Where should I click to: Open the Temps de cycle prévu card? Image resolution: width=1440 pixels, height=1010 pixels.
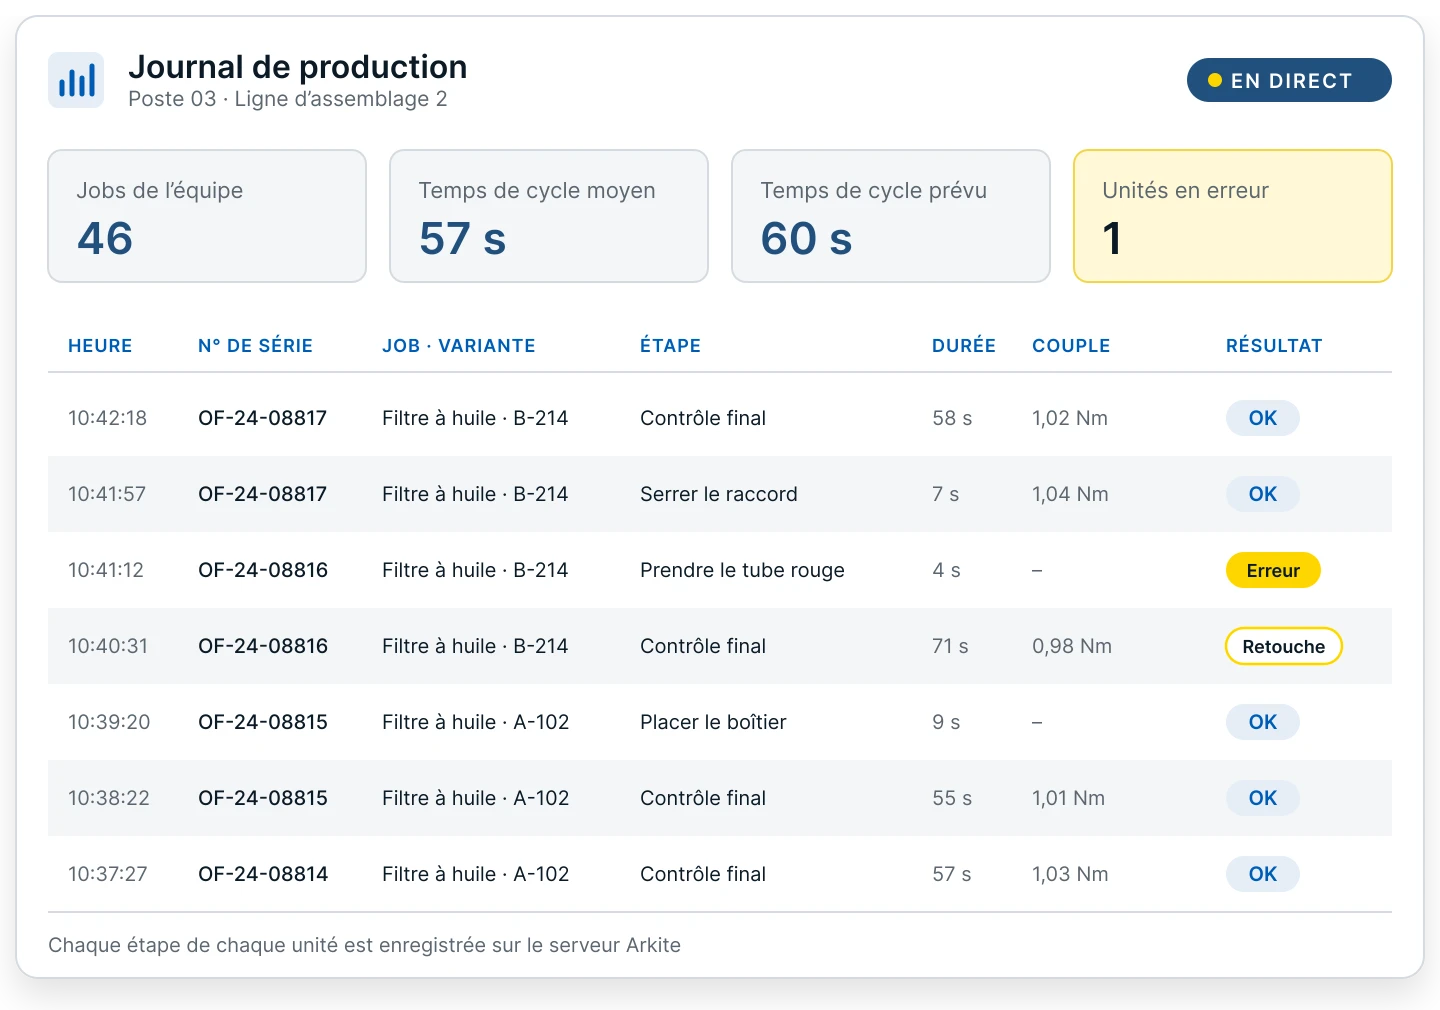(891, 216)
